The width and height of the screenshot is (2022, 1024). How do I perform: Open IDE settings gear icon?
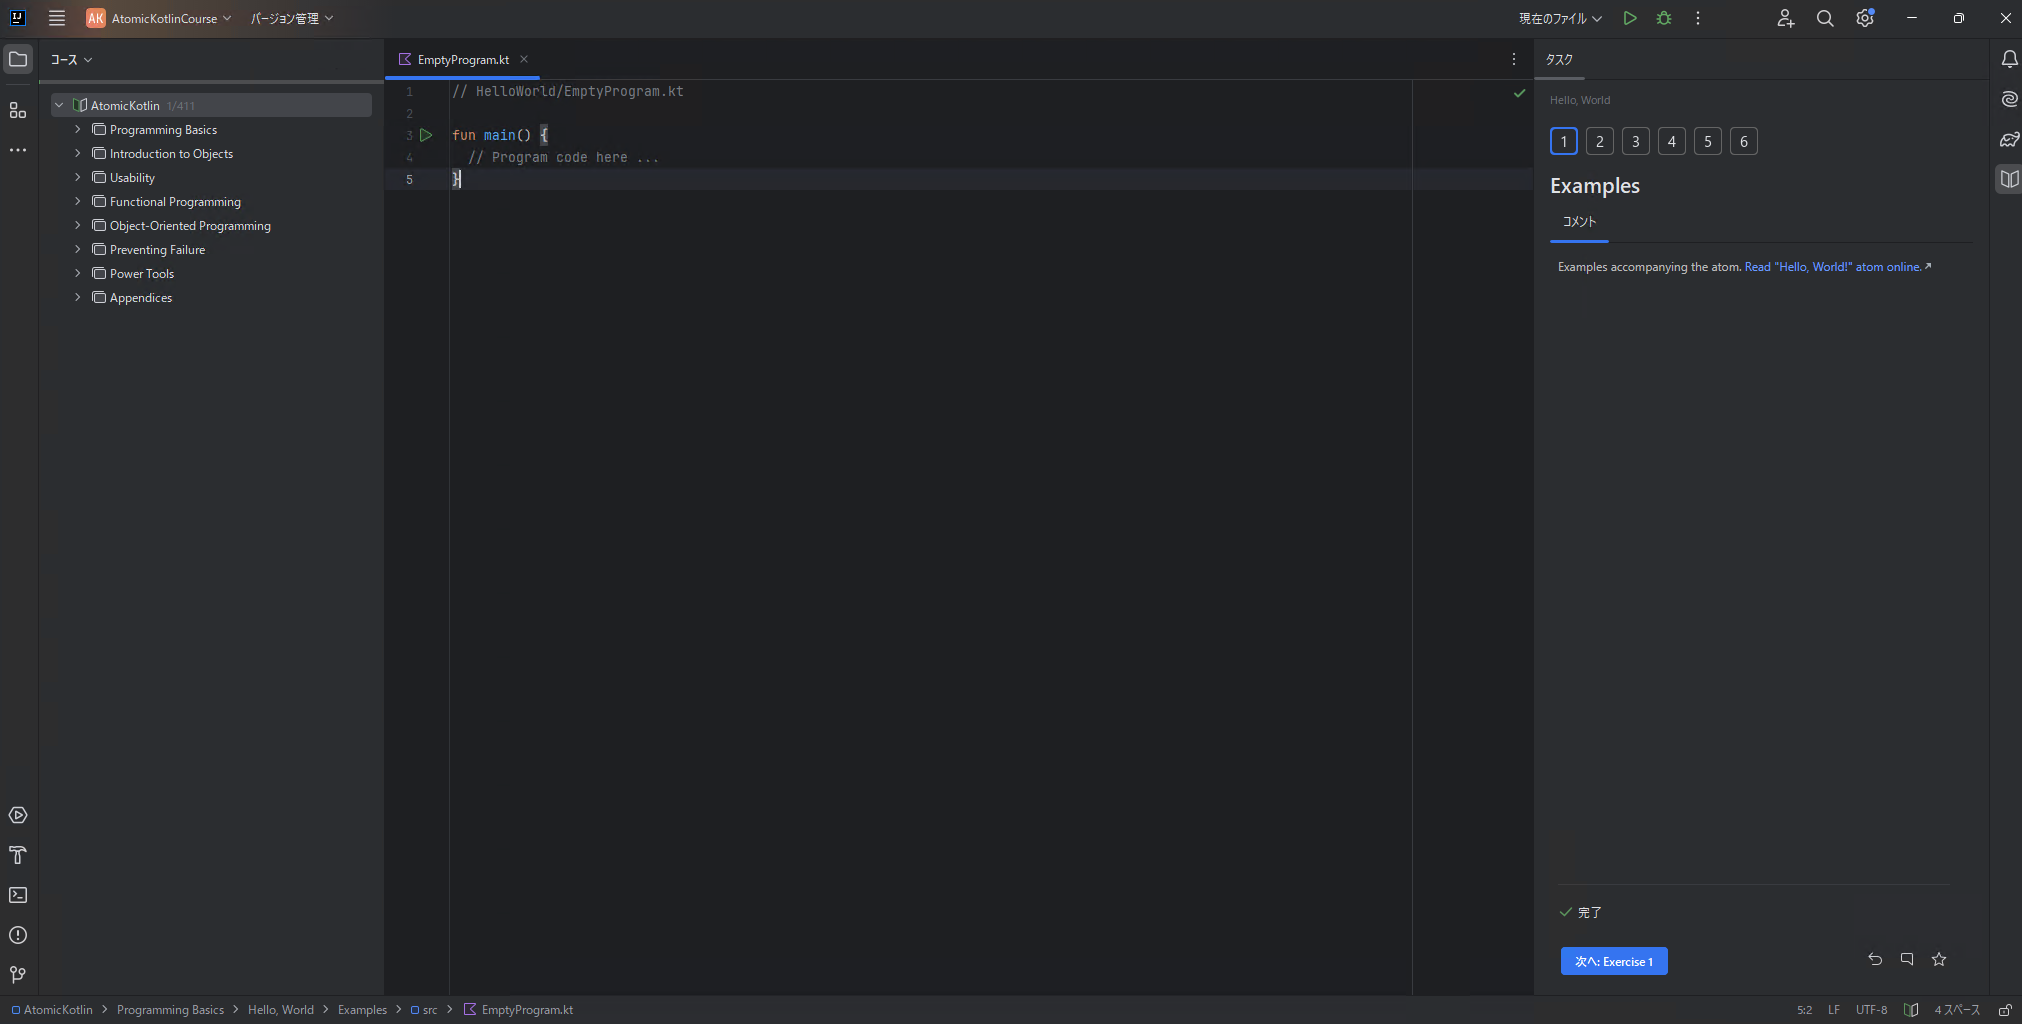[x=1865, y=18]
